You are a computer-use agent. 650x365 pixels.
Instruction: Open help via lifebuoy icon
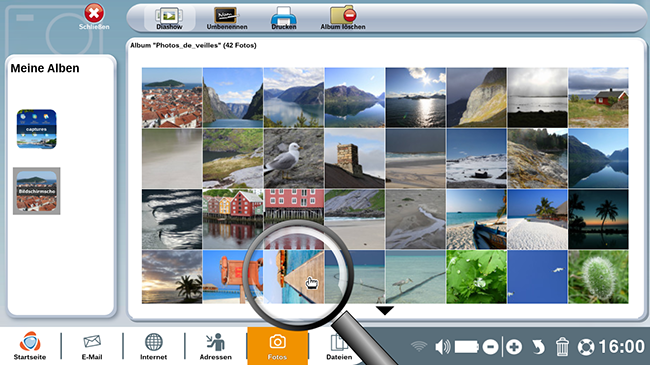(x=586, y=347)
